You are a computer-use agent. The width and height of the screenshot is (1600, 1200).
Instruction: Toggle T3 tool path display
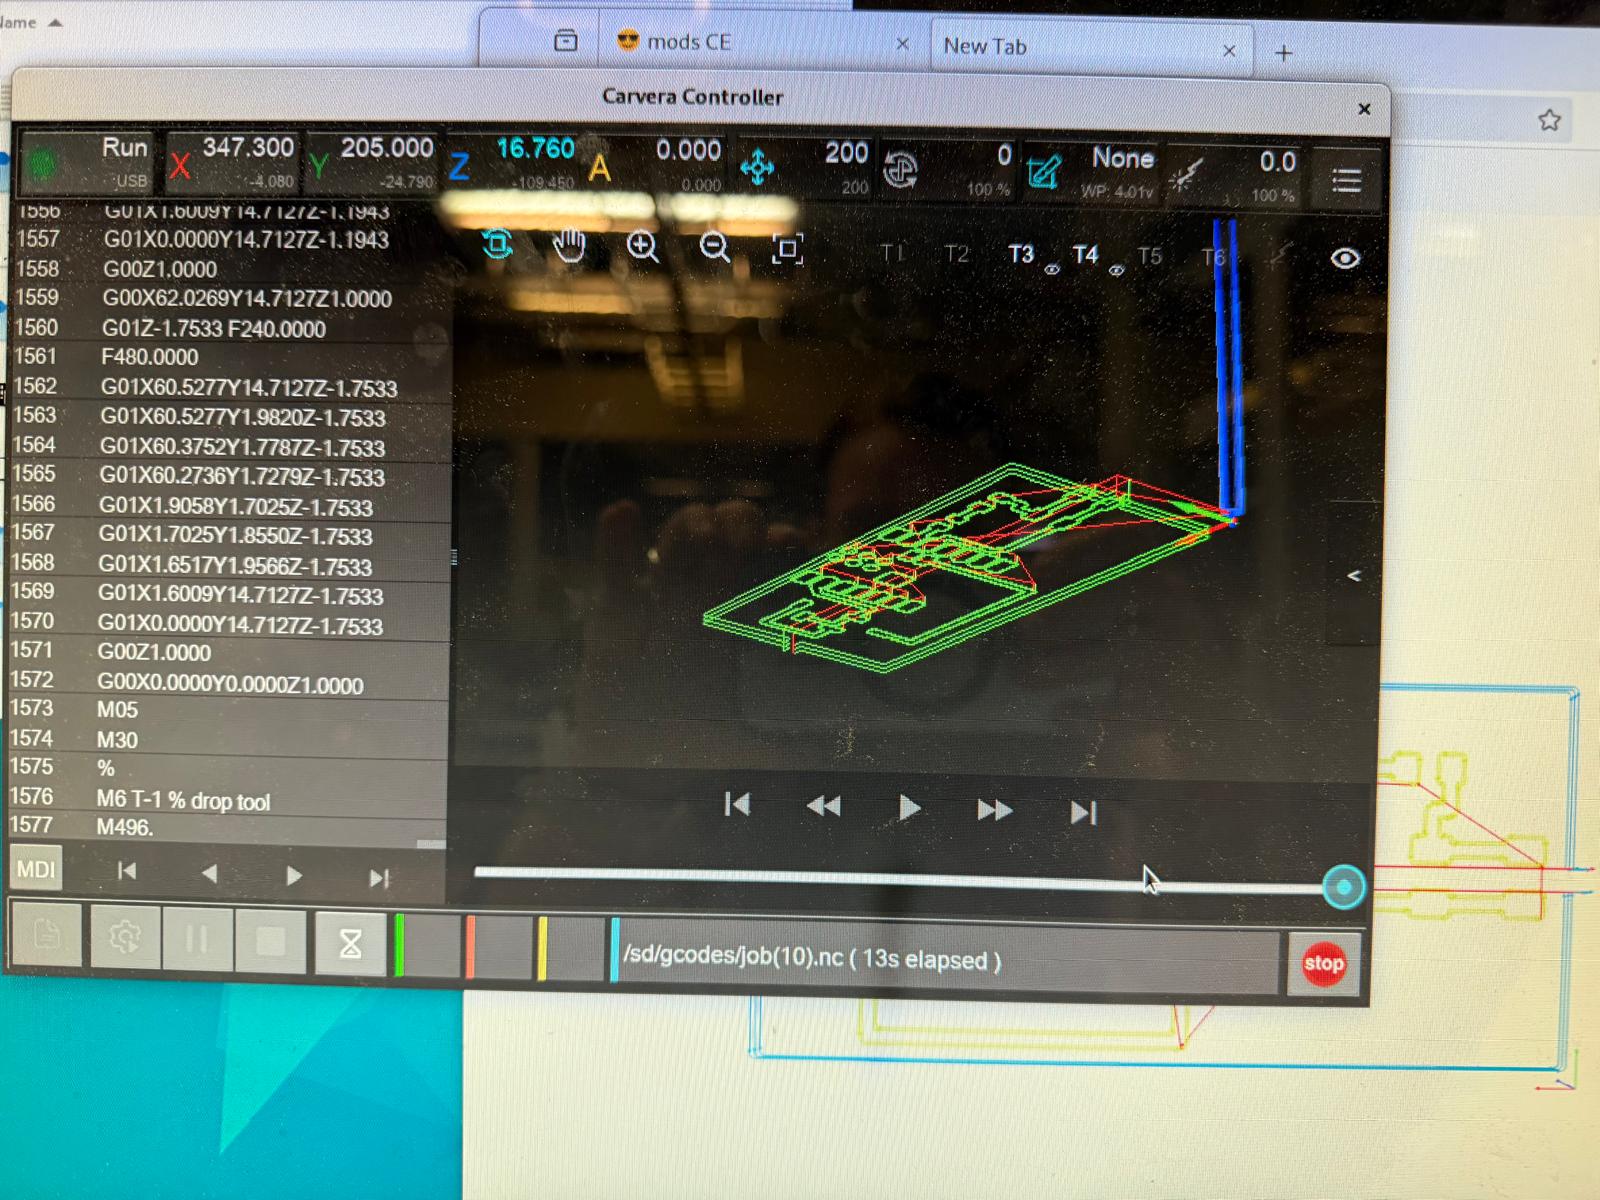tap(1021, 255)
